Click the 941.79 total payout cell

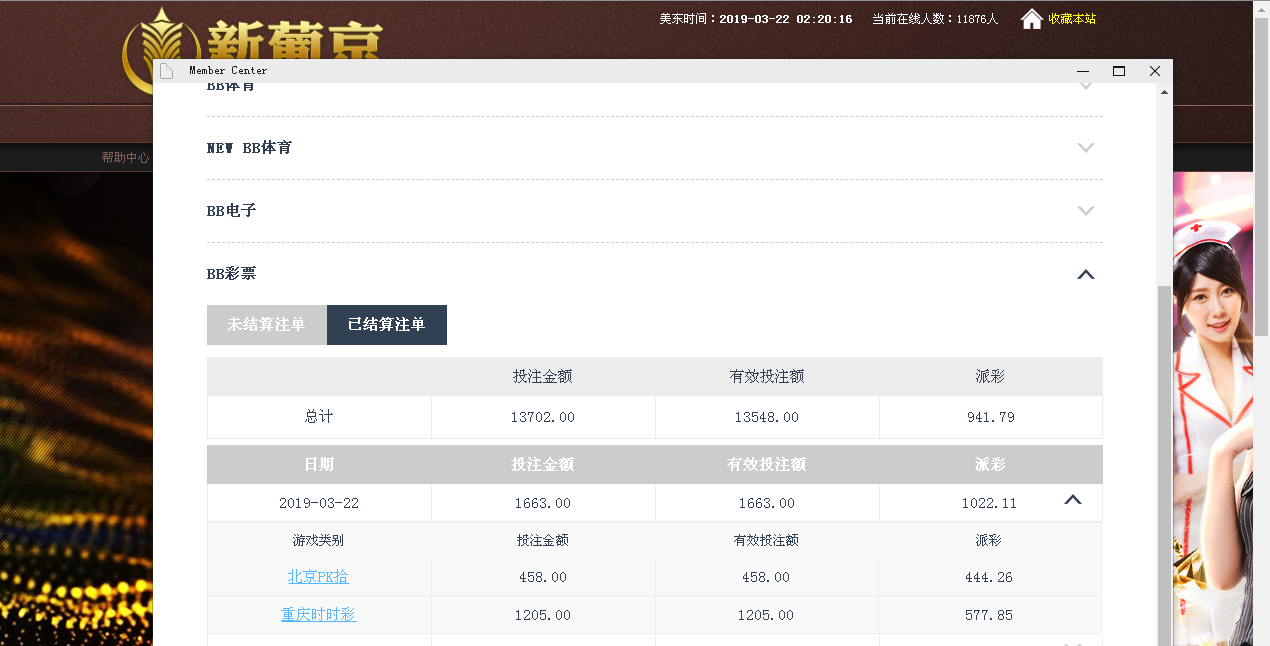[991, 417]
